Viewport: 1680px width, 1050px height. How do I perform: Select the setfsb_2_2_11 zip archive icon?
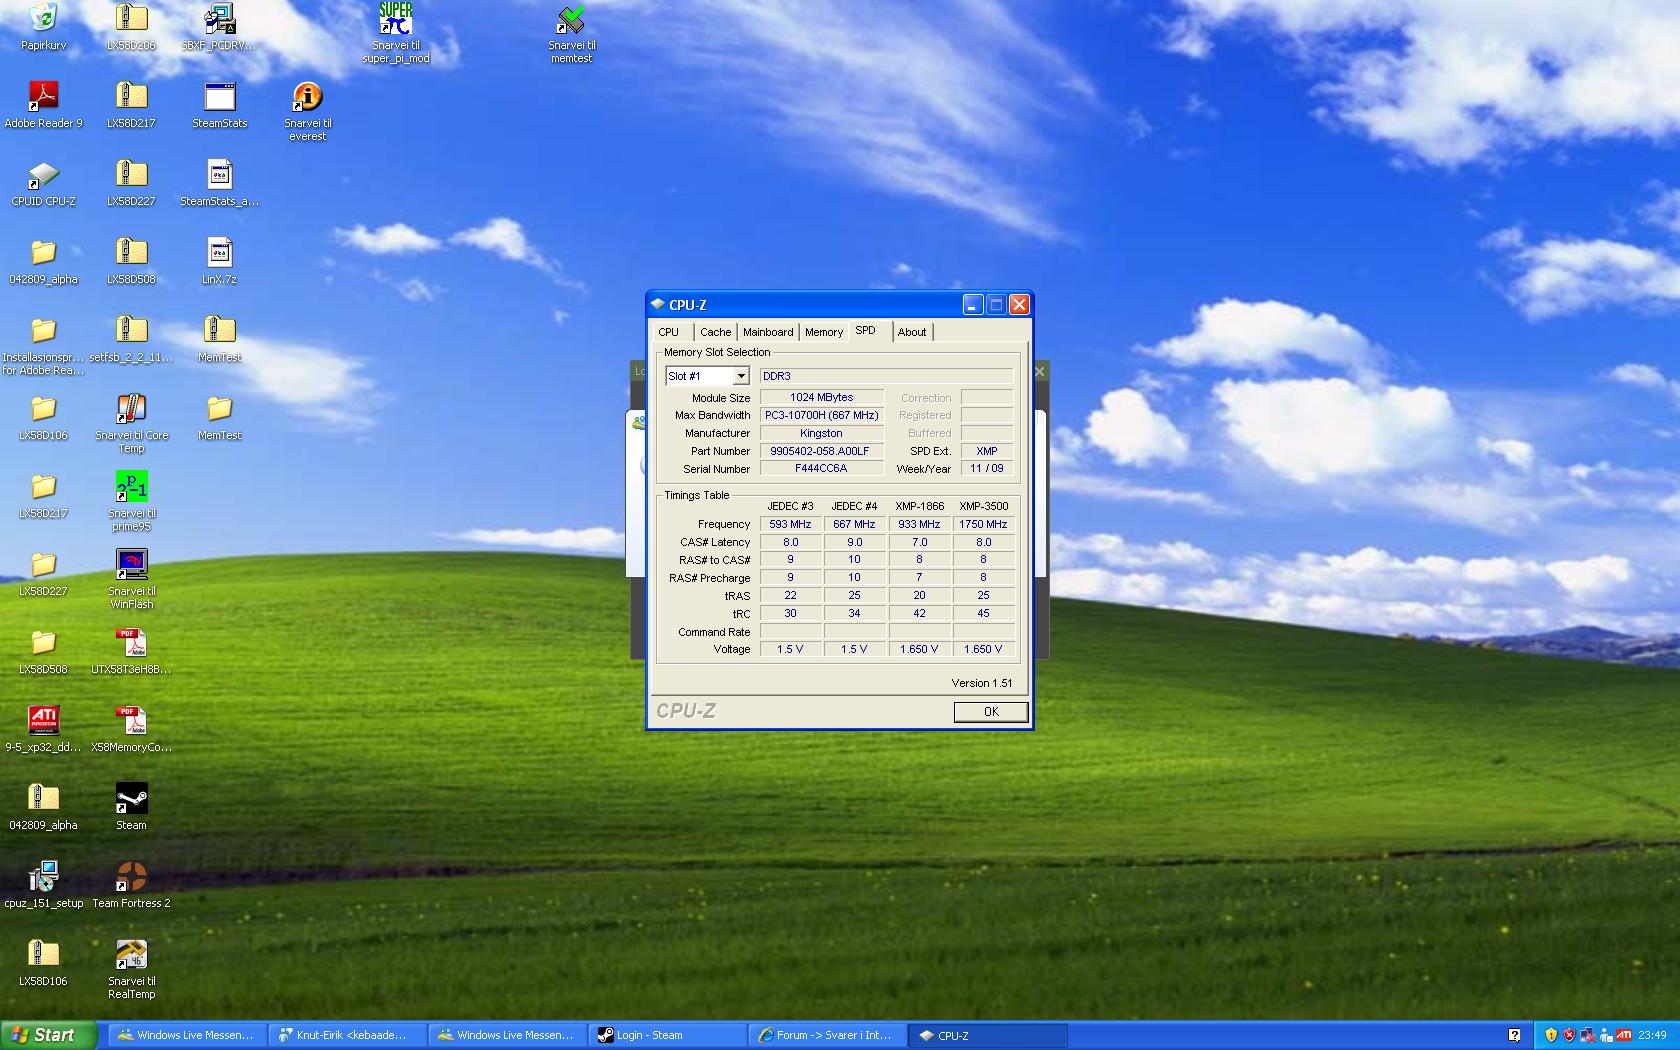[131, 338]
